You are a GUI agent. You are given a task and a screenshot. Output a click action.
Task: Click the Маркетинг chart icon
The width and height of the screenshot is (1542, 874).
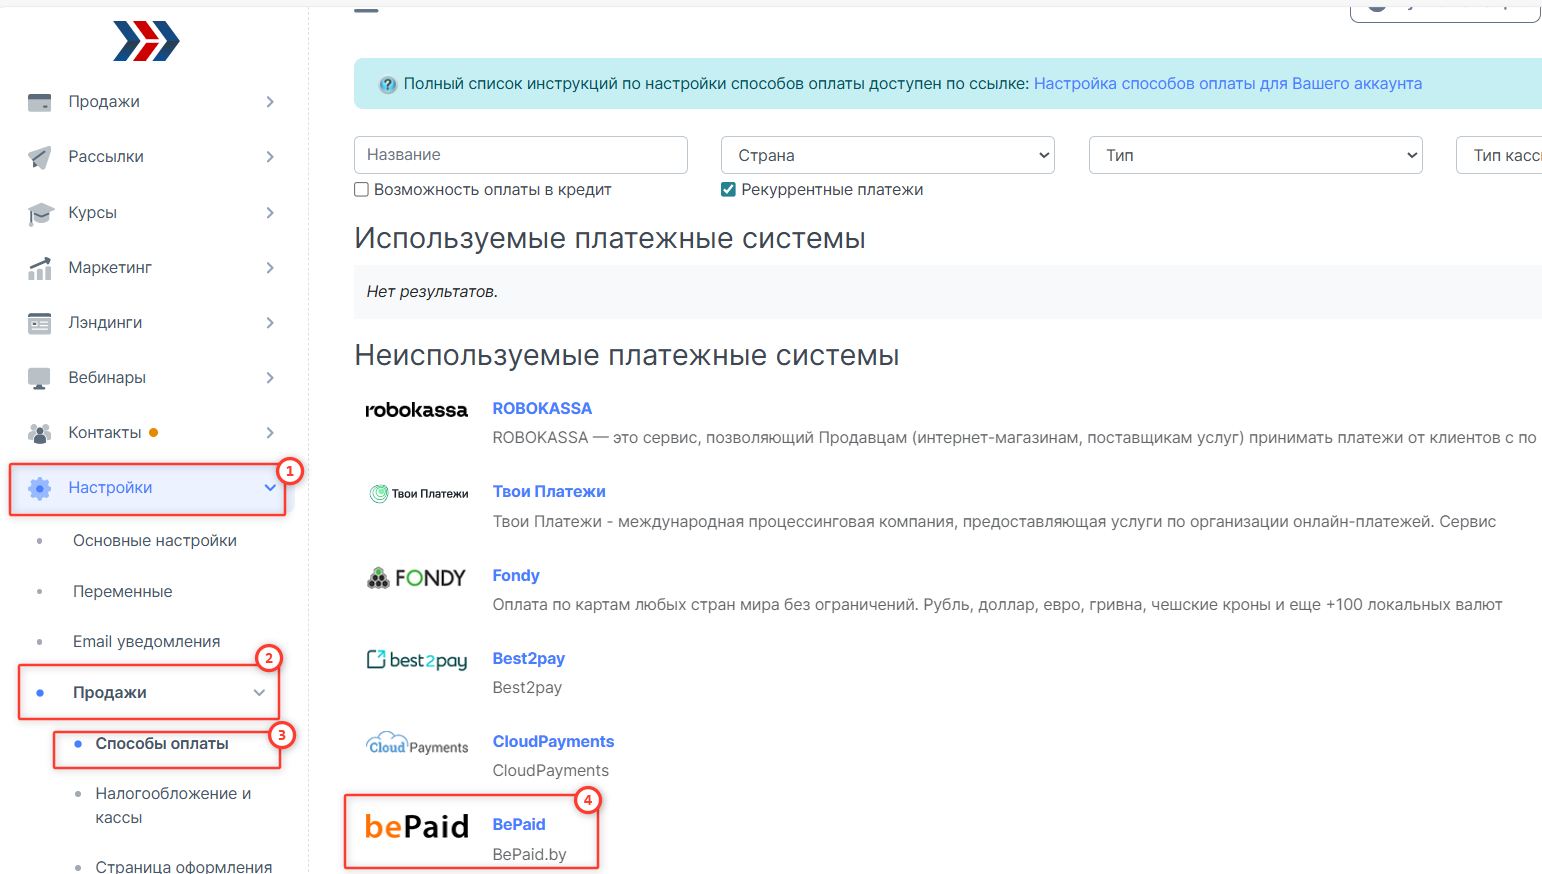[x=39, y=268]
